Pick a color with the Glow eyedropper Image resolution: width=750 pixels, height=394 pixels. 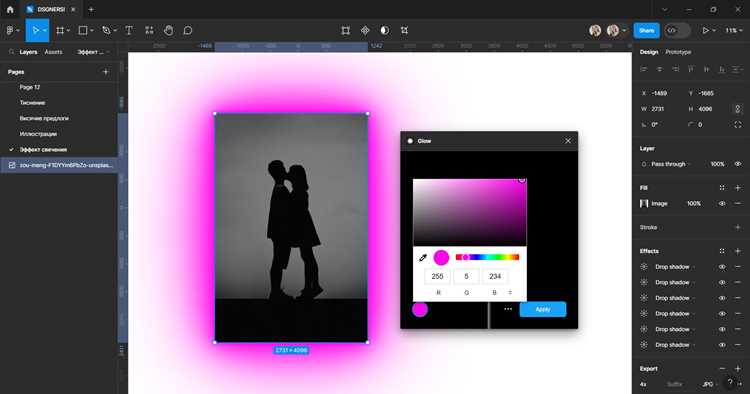click(x=422, y=258)
